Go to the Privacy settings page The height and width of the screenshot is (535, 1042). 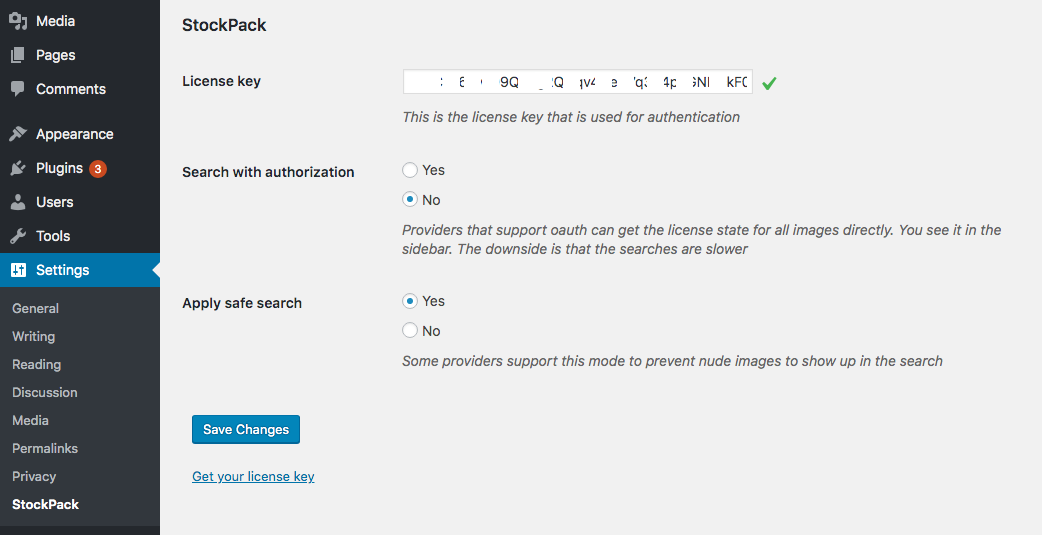(34, 477)
